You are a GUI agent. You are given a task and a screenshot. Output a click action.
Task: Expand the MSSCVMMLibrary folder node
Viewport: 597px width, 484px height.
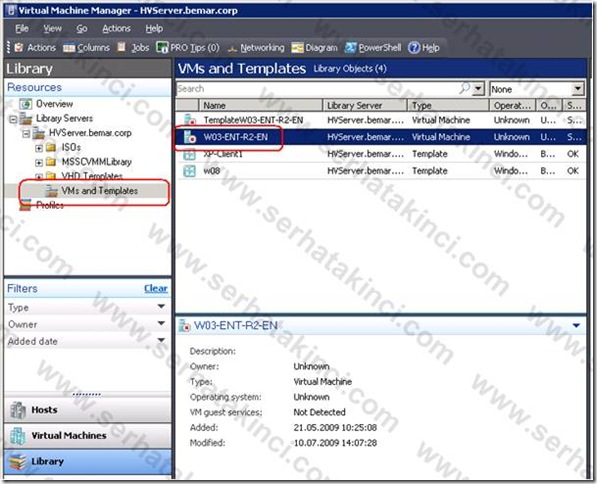(x=39, y=163)
